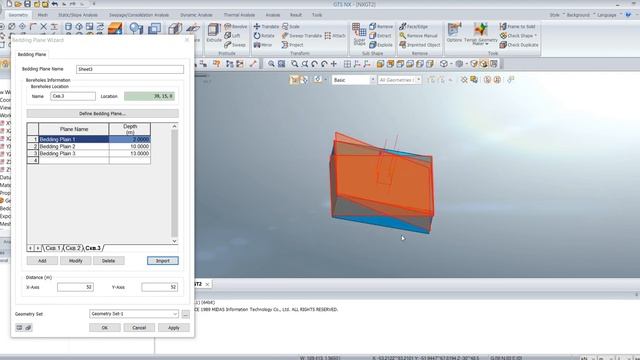Image resolution: width=640 pixels, height=360 pixels.
Task: Click the green Location coordinate field
Action: pos(150,96)
